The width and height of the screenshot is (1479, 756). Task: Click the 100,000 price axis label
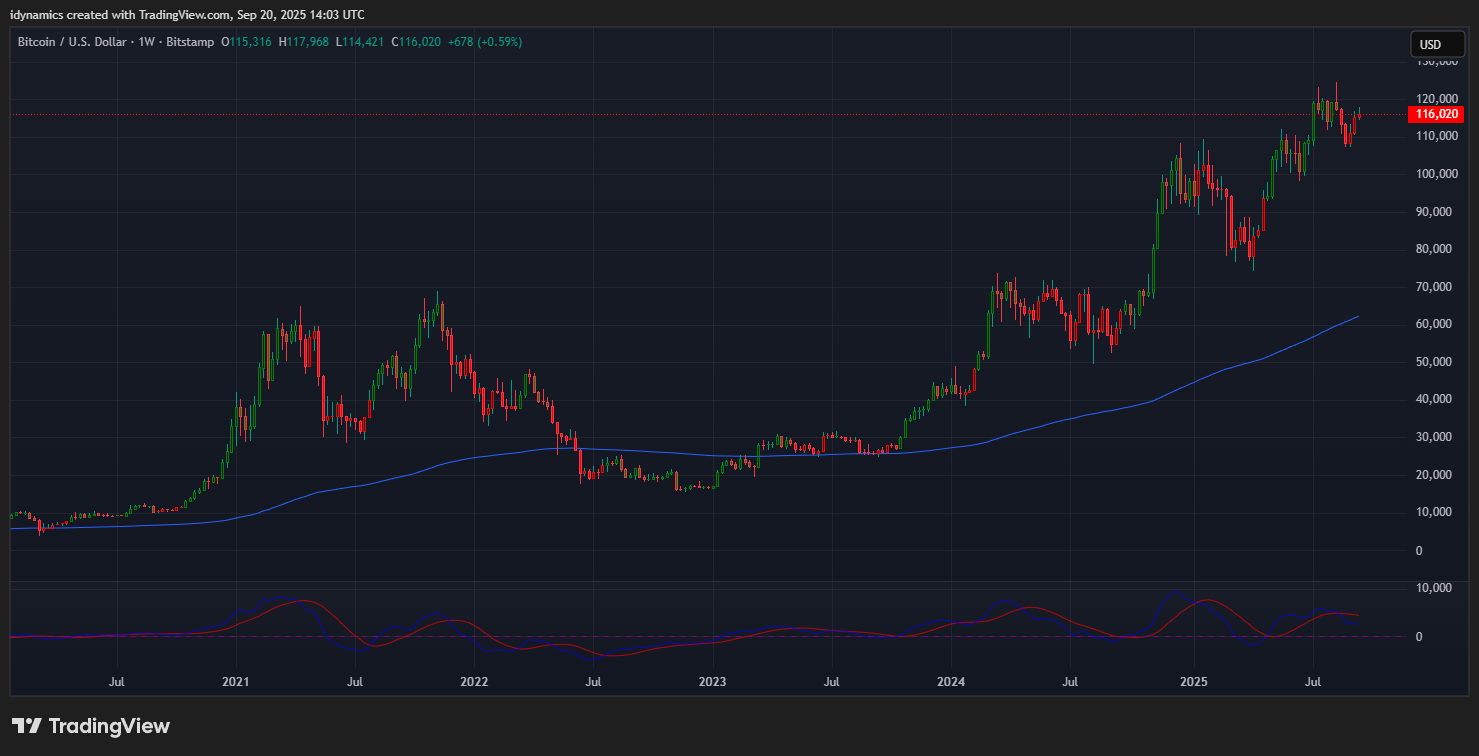[1438, 174]
